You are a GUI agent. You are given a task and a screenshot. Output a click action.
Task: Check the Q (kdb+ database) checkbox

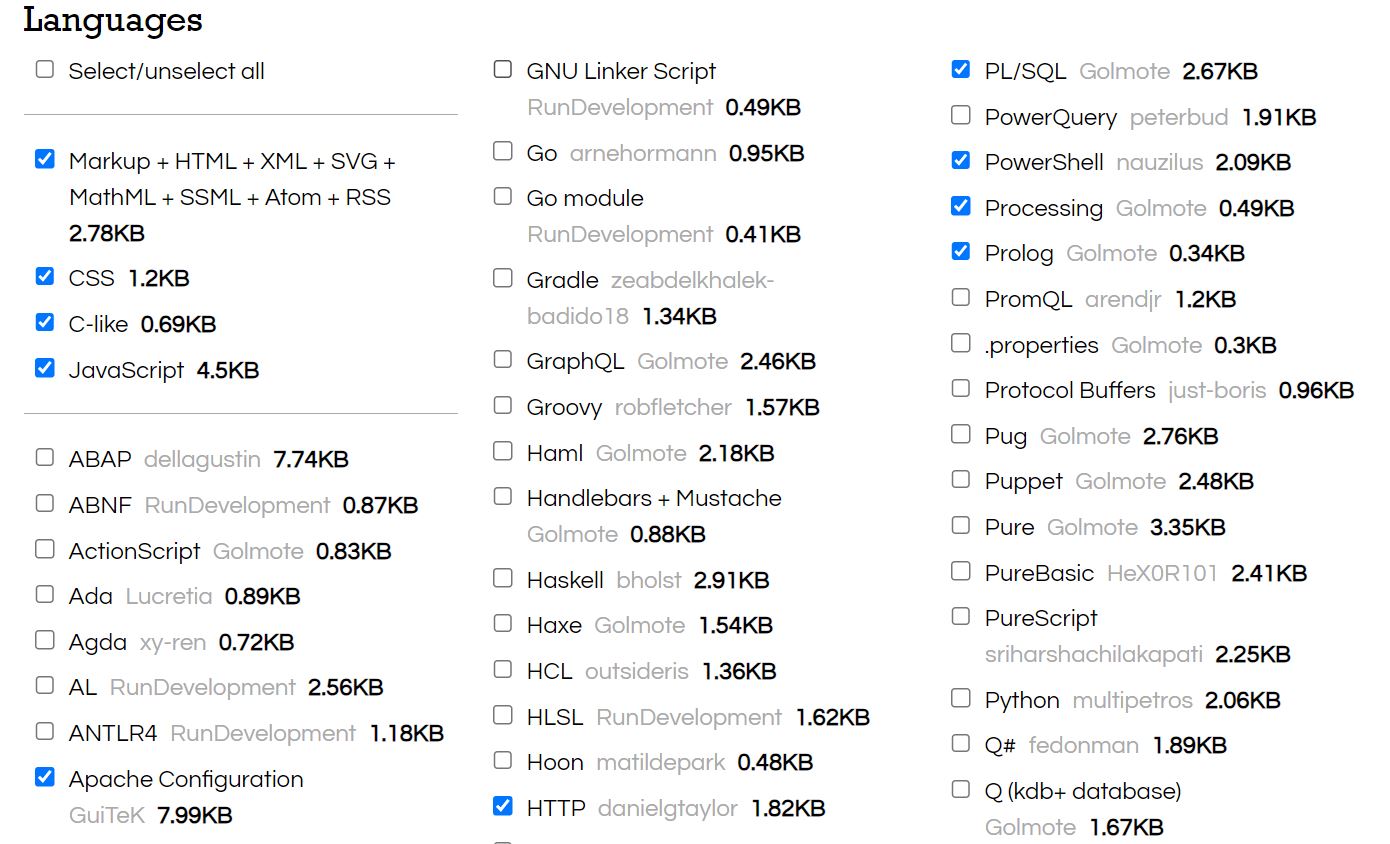[961, 790]
